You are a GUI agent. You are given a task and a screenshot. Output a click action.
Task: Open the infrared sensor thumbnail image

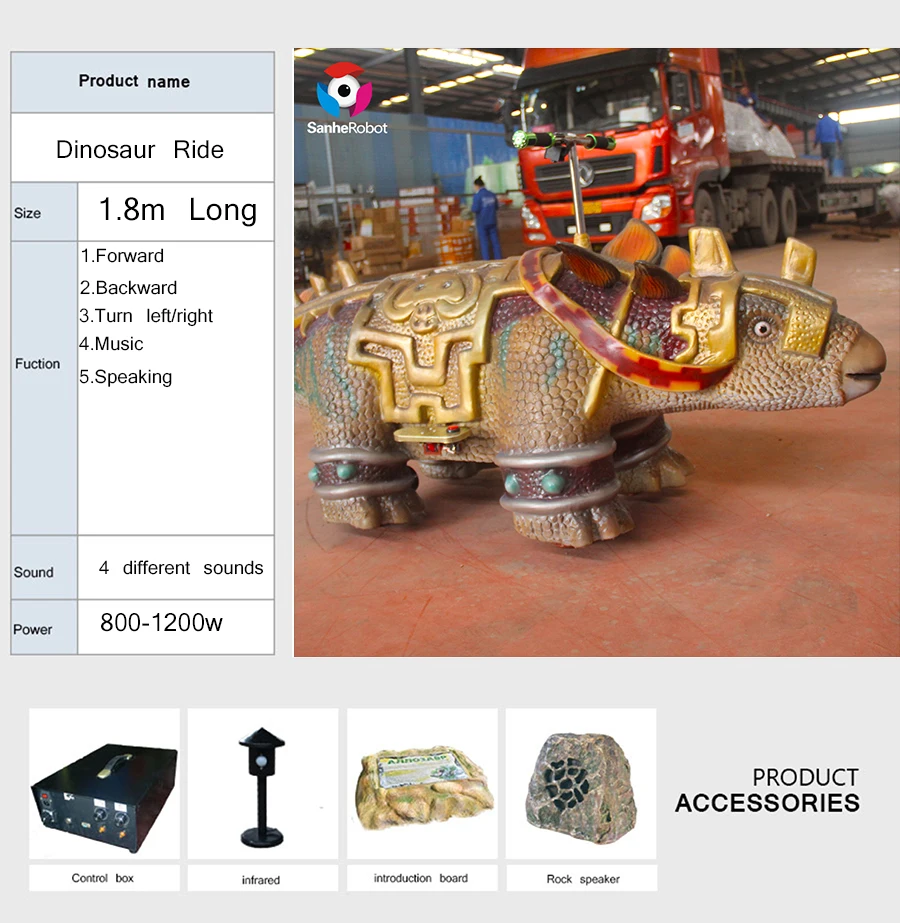(263, 783)
